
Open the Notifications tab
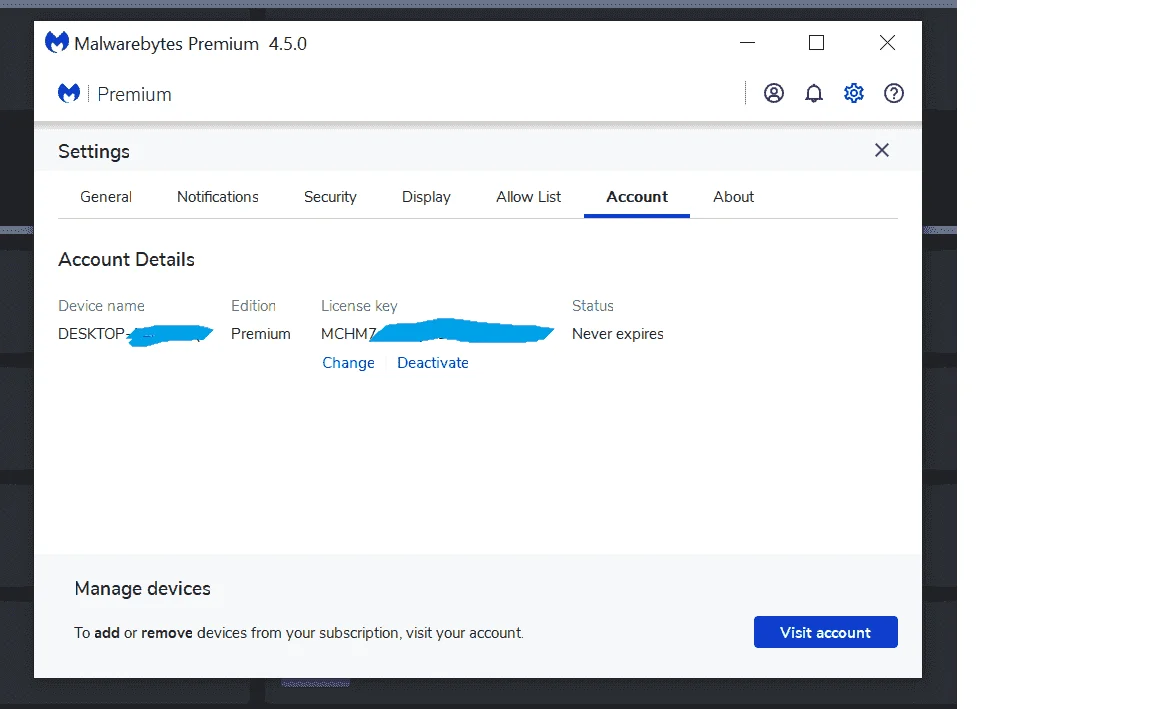tap(217, 197)
